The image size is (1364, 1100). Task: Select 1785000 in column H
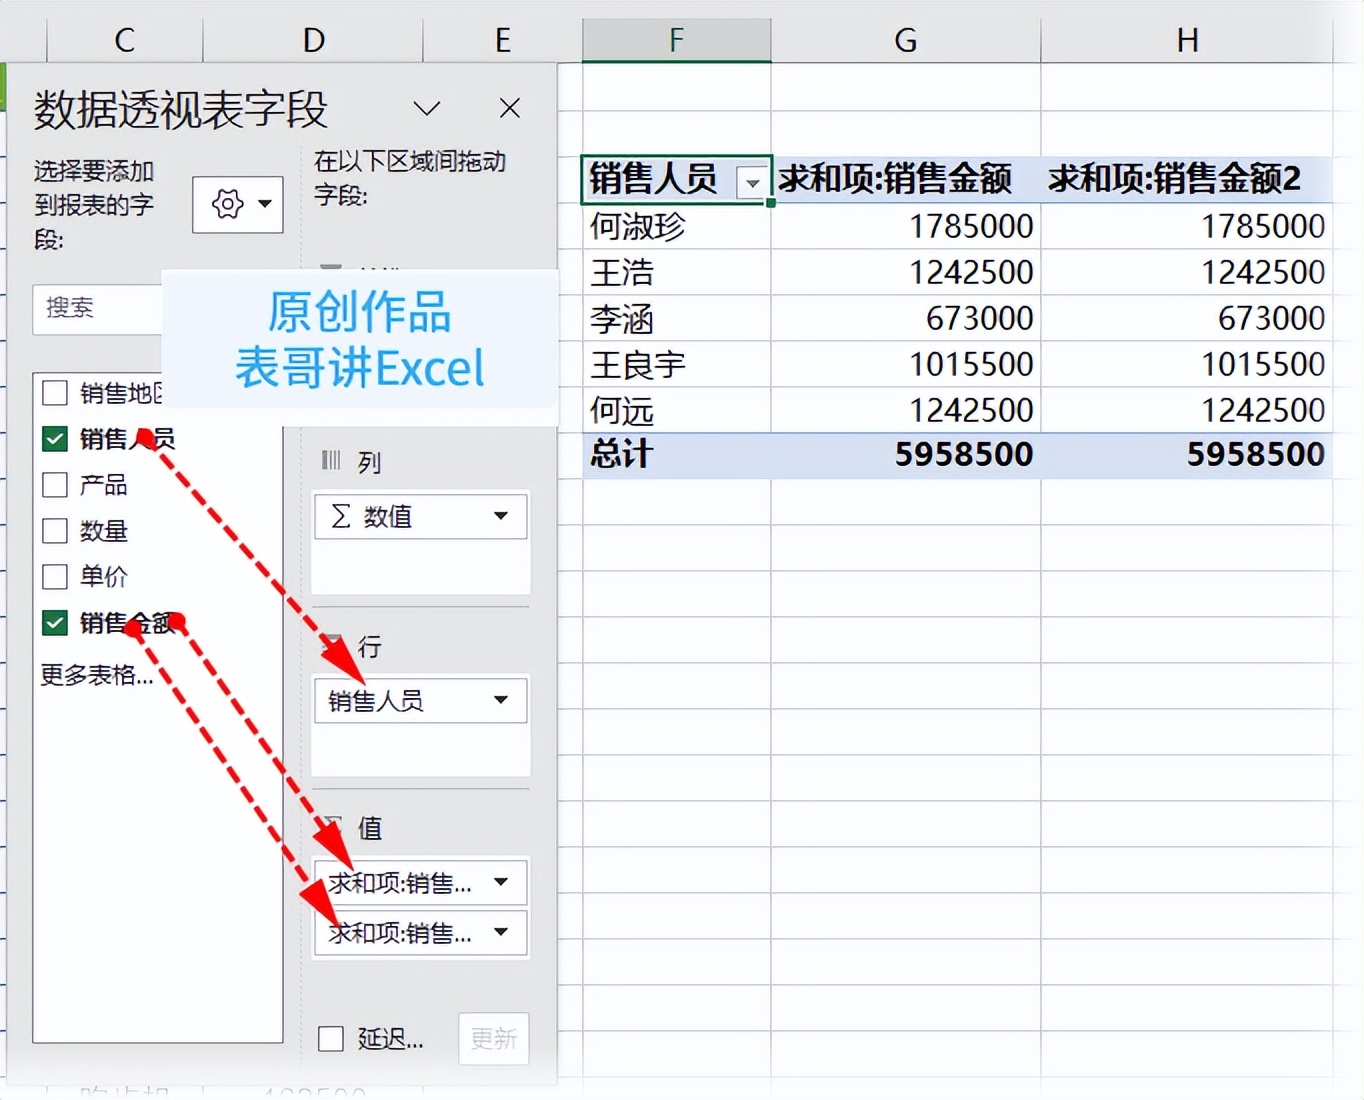(1187, 226)
